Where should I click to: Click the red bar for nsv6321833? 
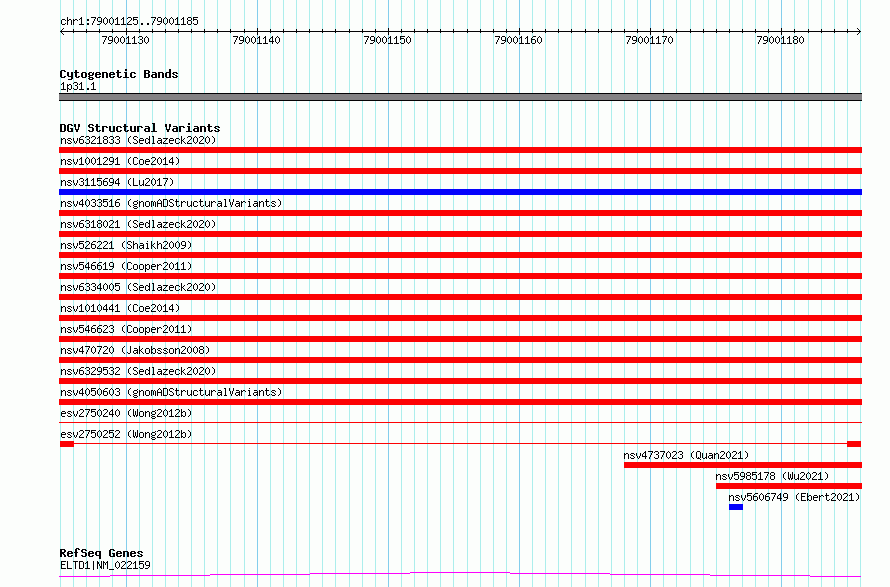460,150
